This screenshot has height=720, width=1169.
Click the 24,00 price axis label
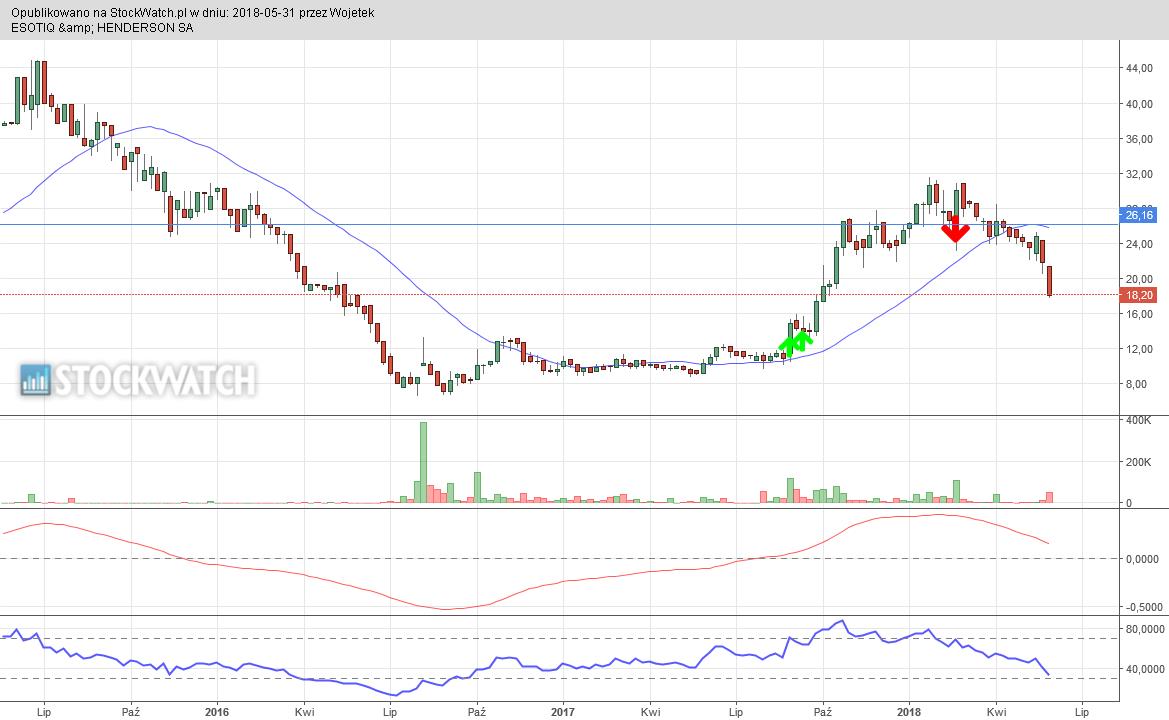click(1139, 244)
